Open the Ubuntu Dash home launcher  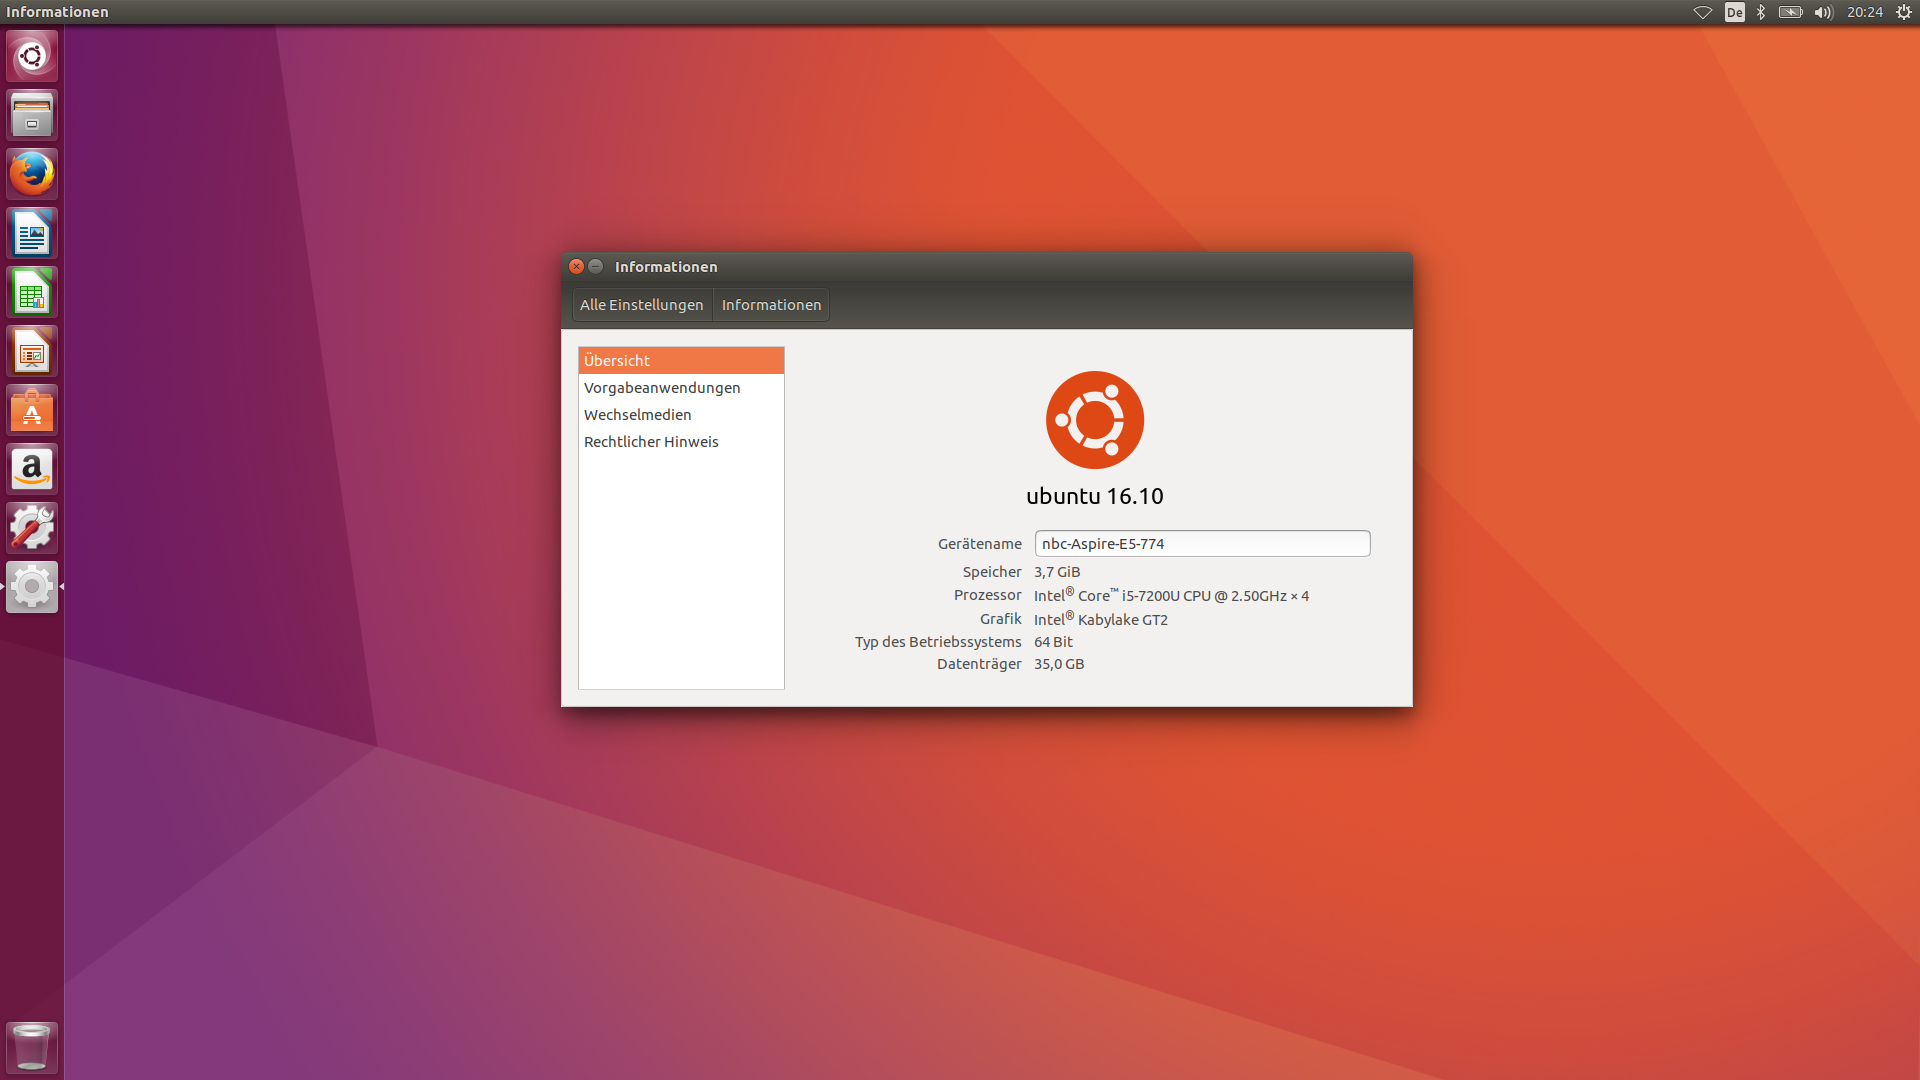(32, 56)
